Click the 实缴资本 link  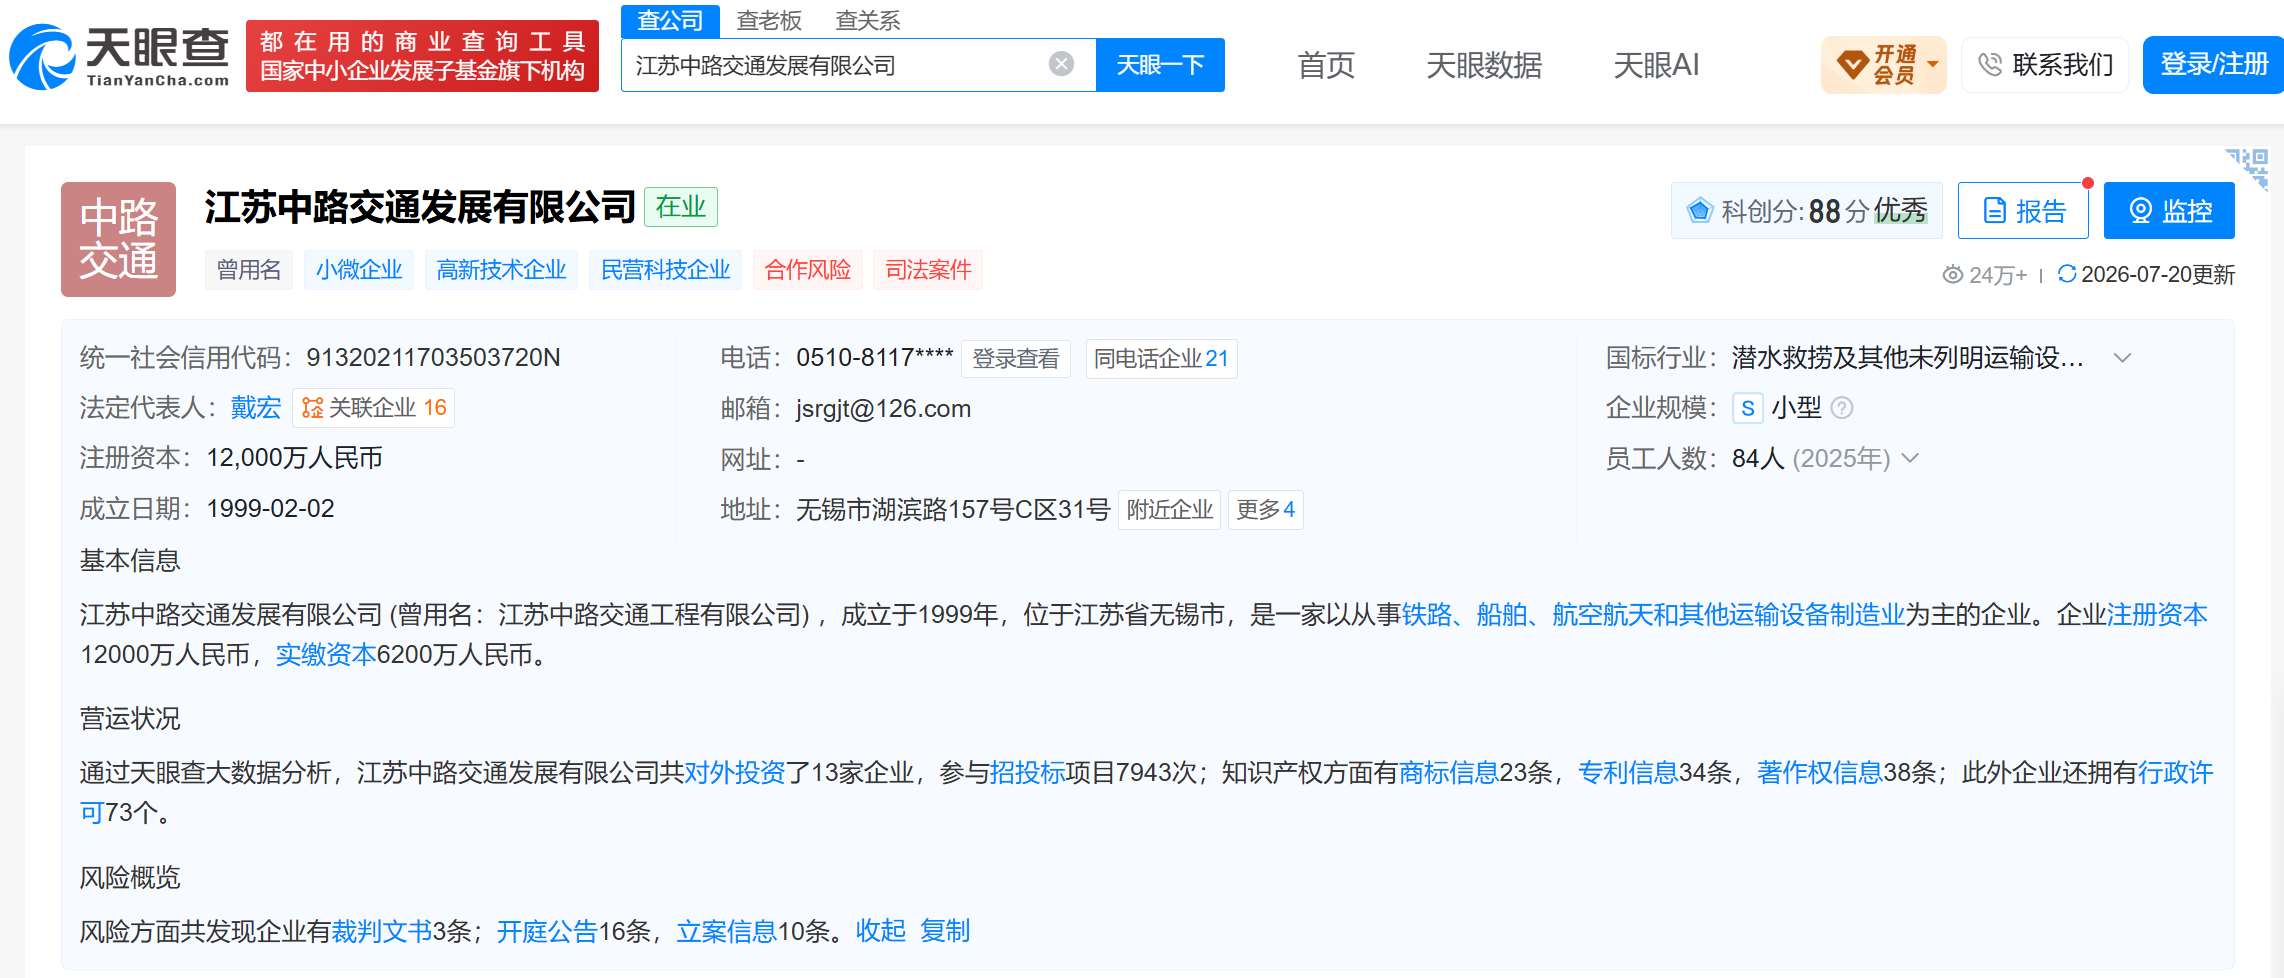[x=325, y=655]
